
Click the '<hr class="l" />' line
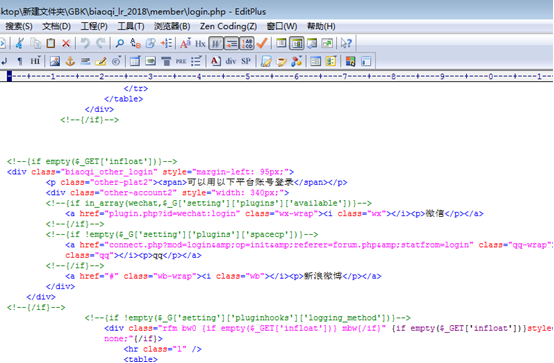163,349
